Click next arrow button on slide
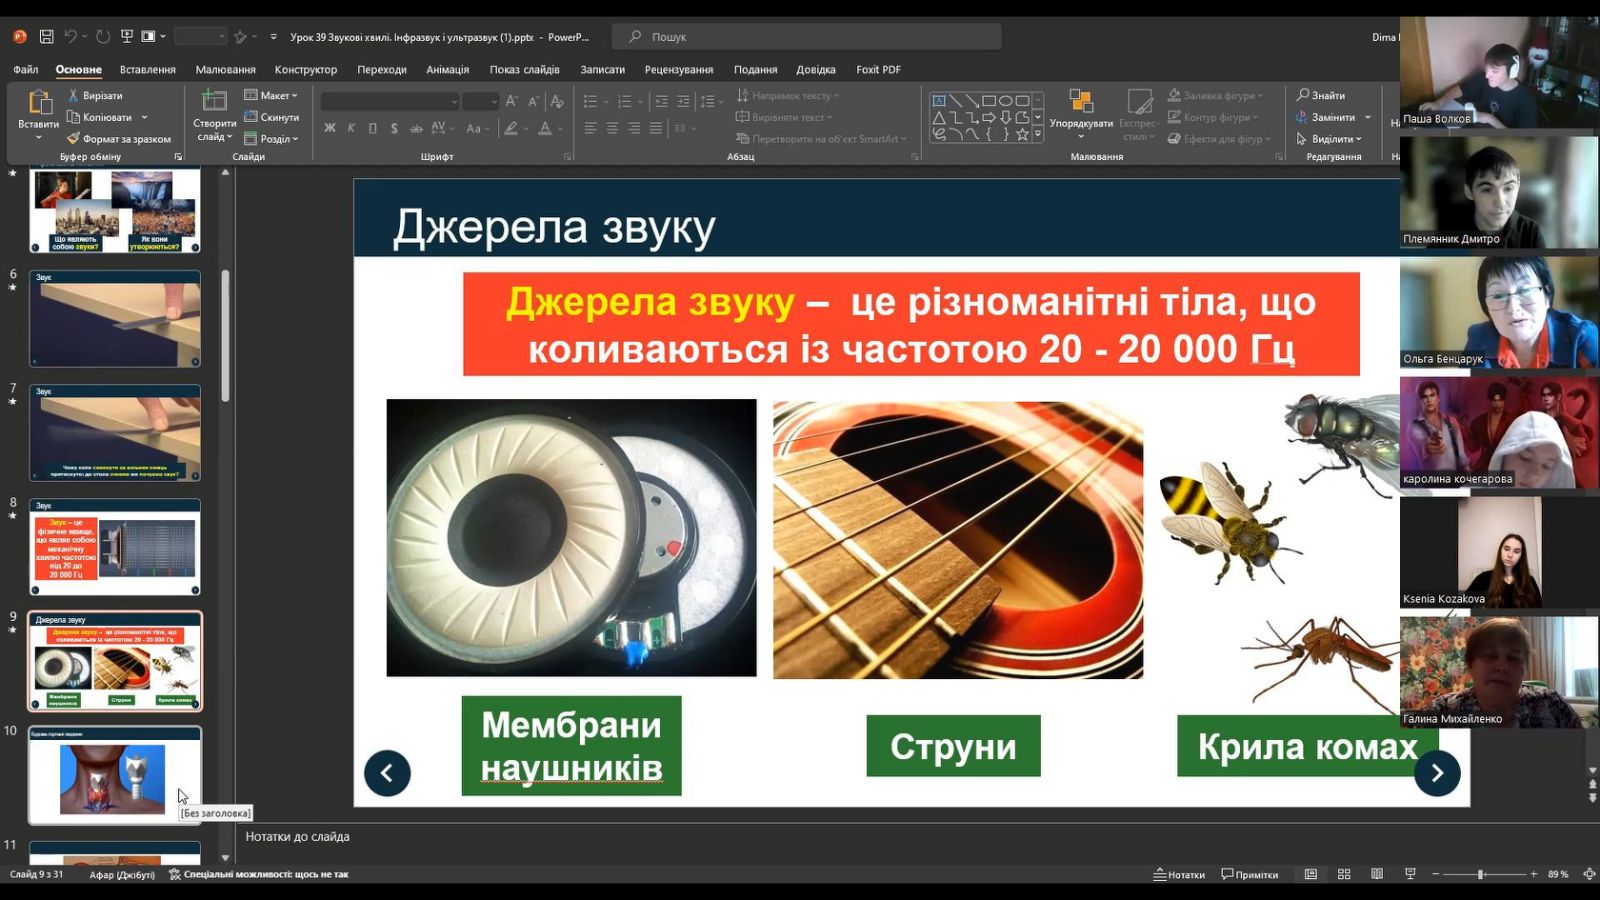Viewport: 1600px width, 900px height. tap(1437, 773)
